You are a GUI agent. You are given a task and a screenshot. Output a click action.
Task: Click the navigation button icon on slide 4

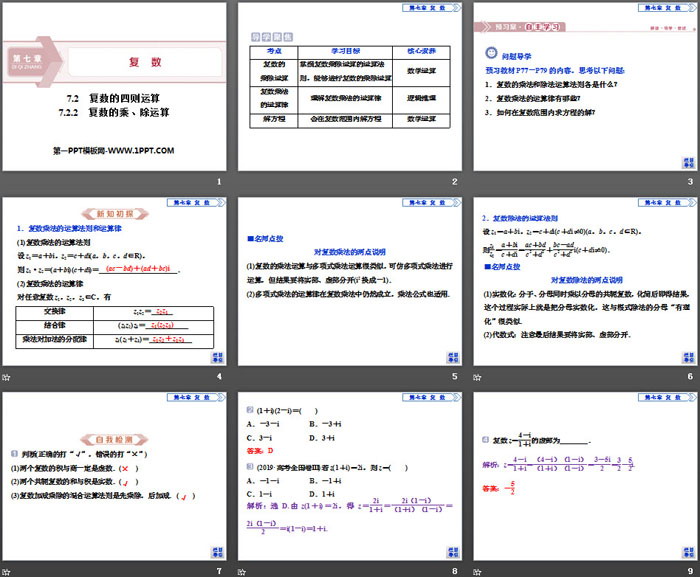pos(214,355)
